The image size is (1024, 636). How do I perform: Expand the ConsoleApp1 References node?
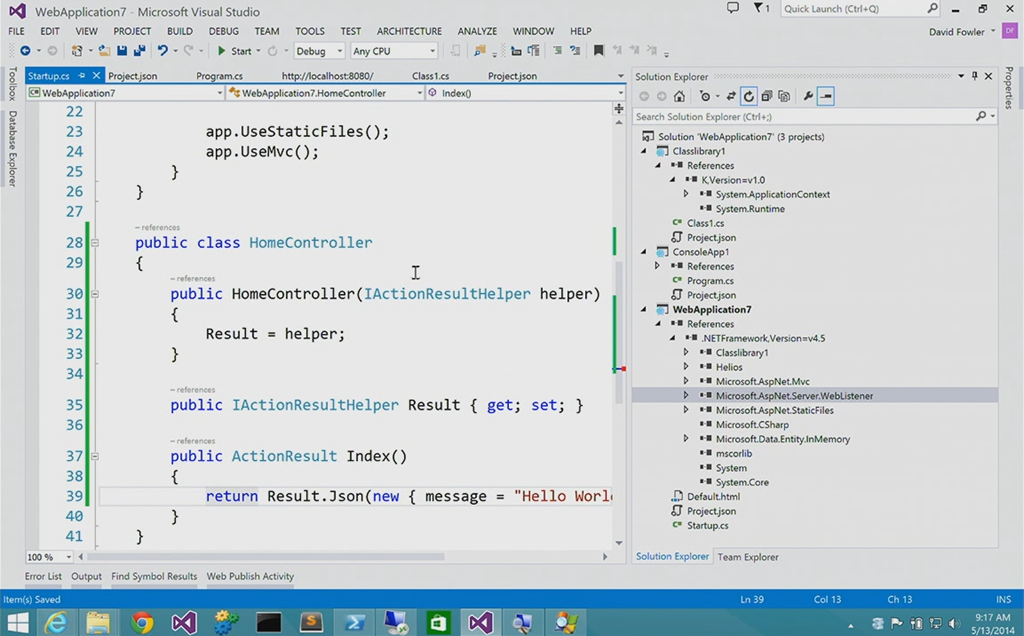click(658, 266)
